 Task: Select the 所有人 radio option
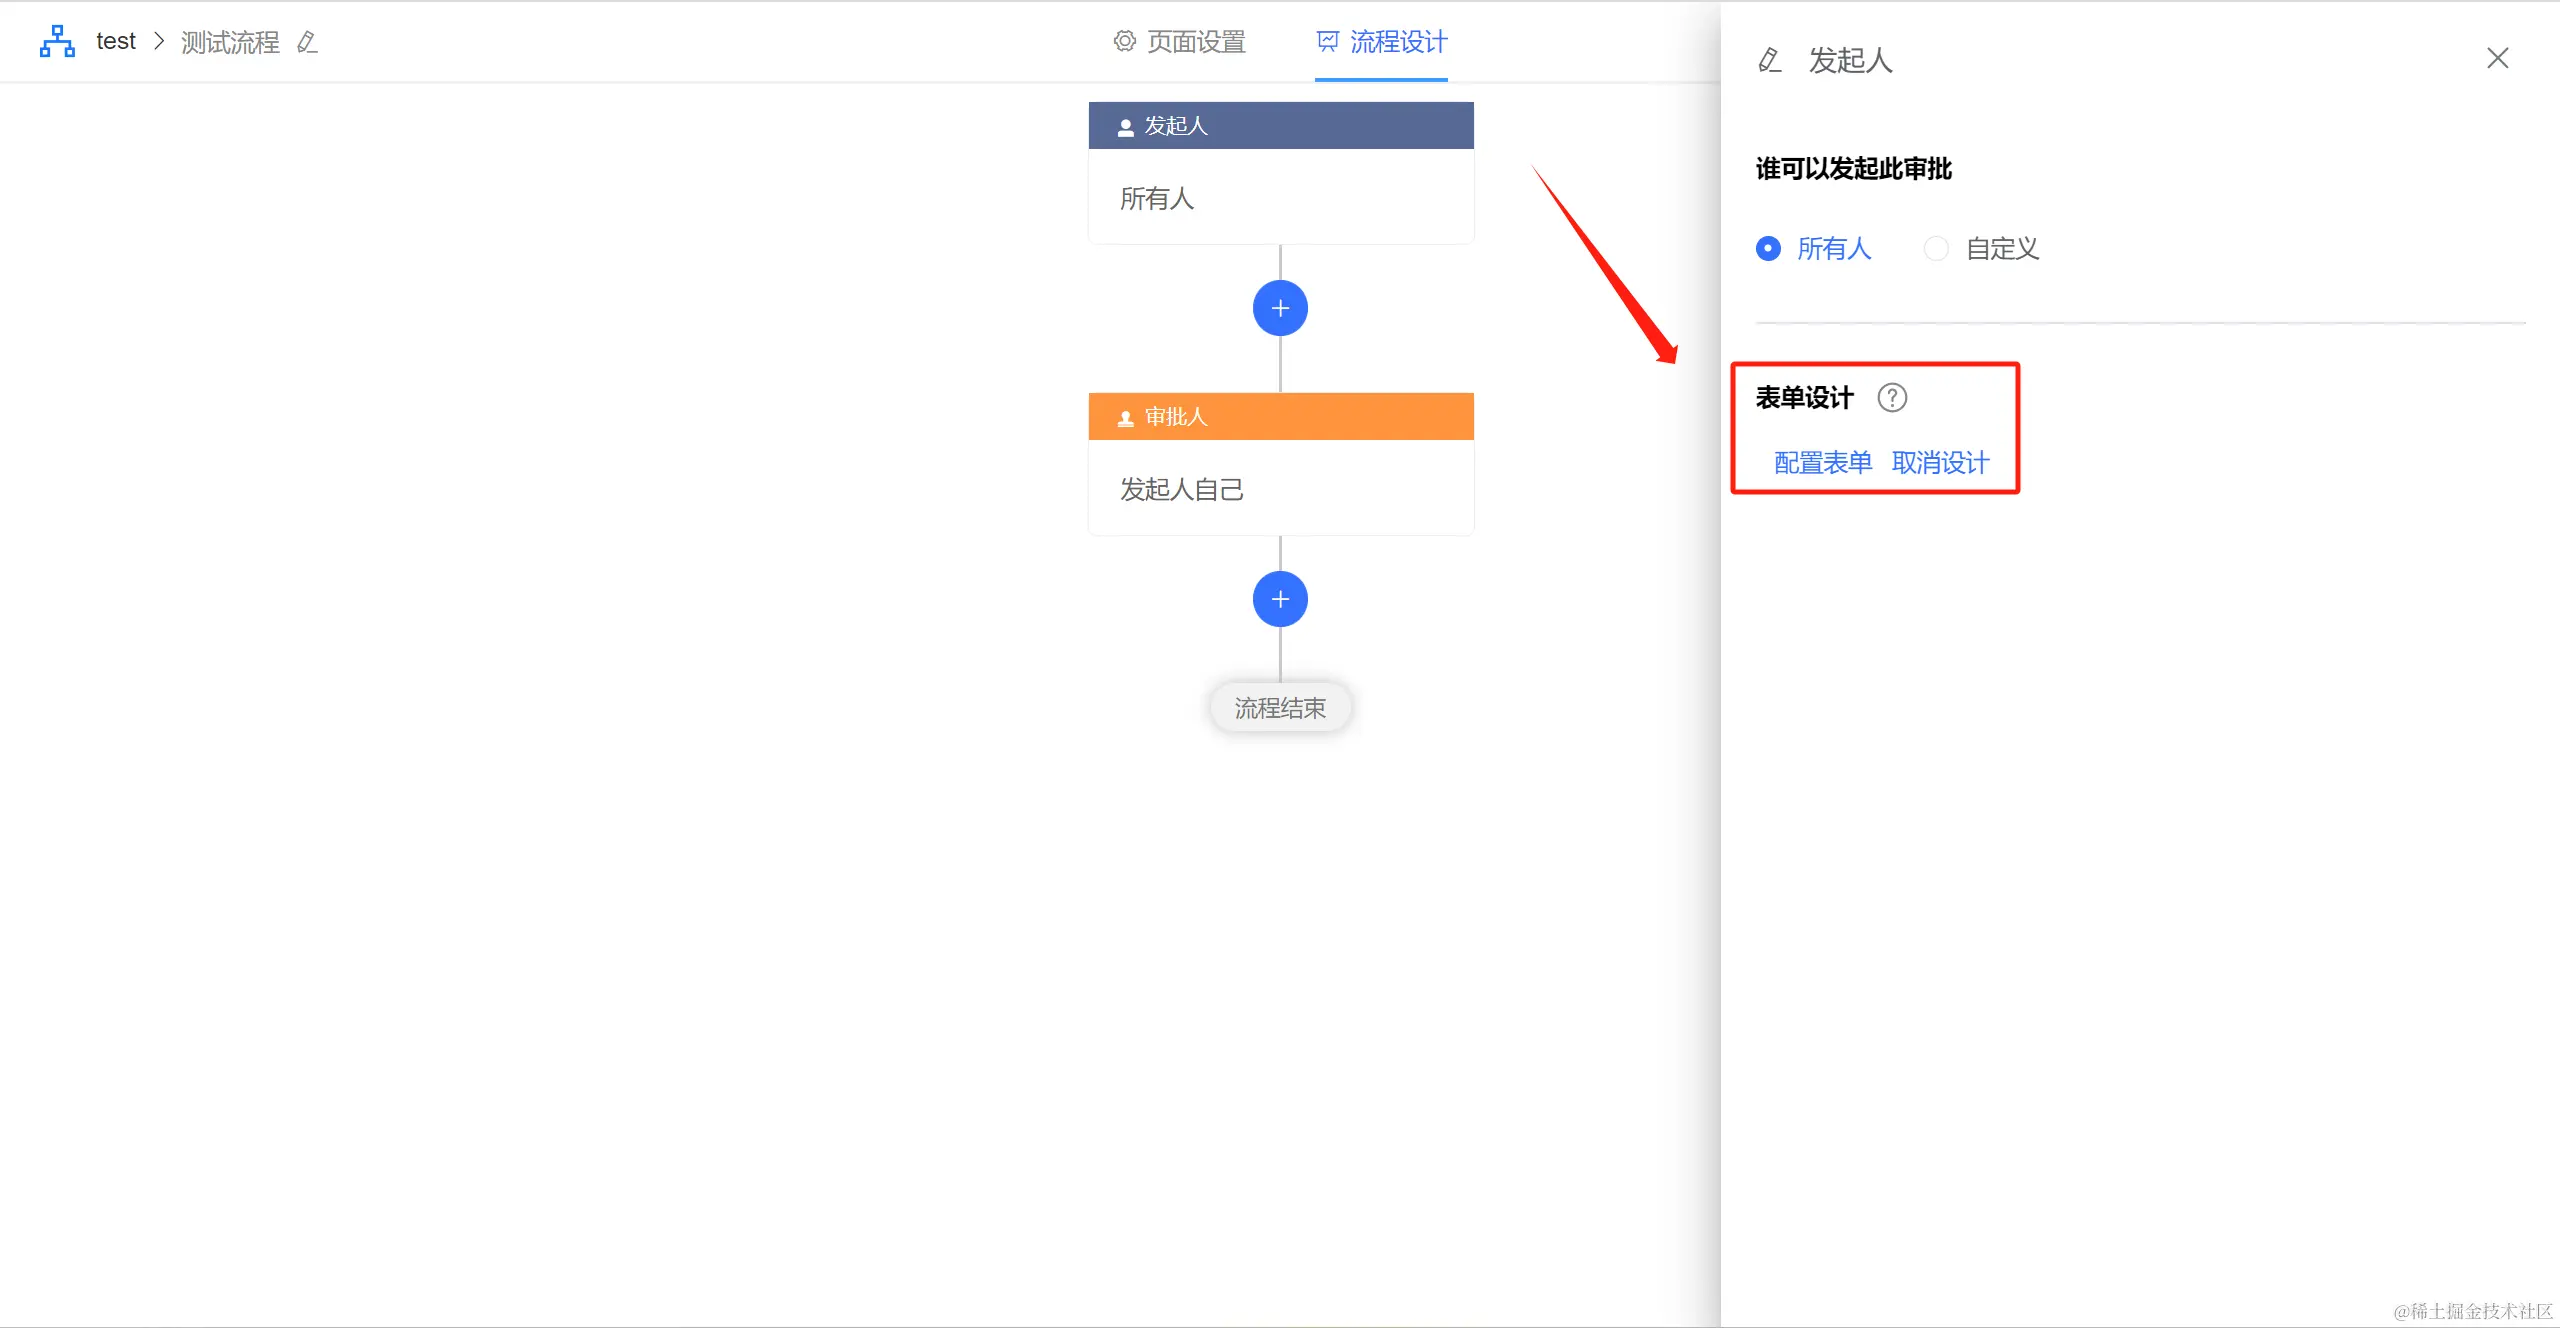point(1768,249)
